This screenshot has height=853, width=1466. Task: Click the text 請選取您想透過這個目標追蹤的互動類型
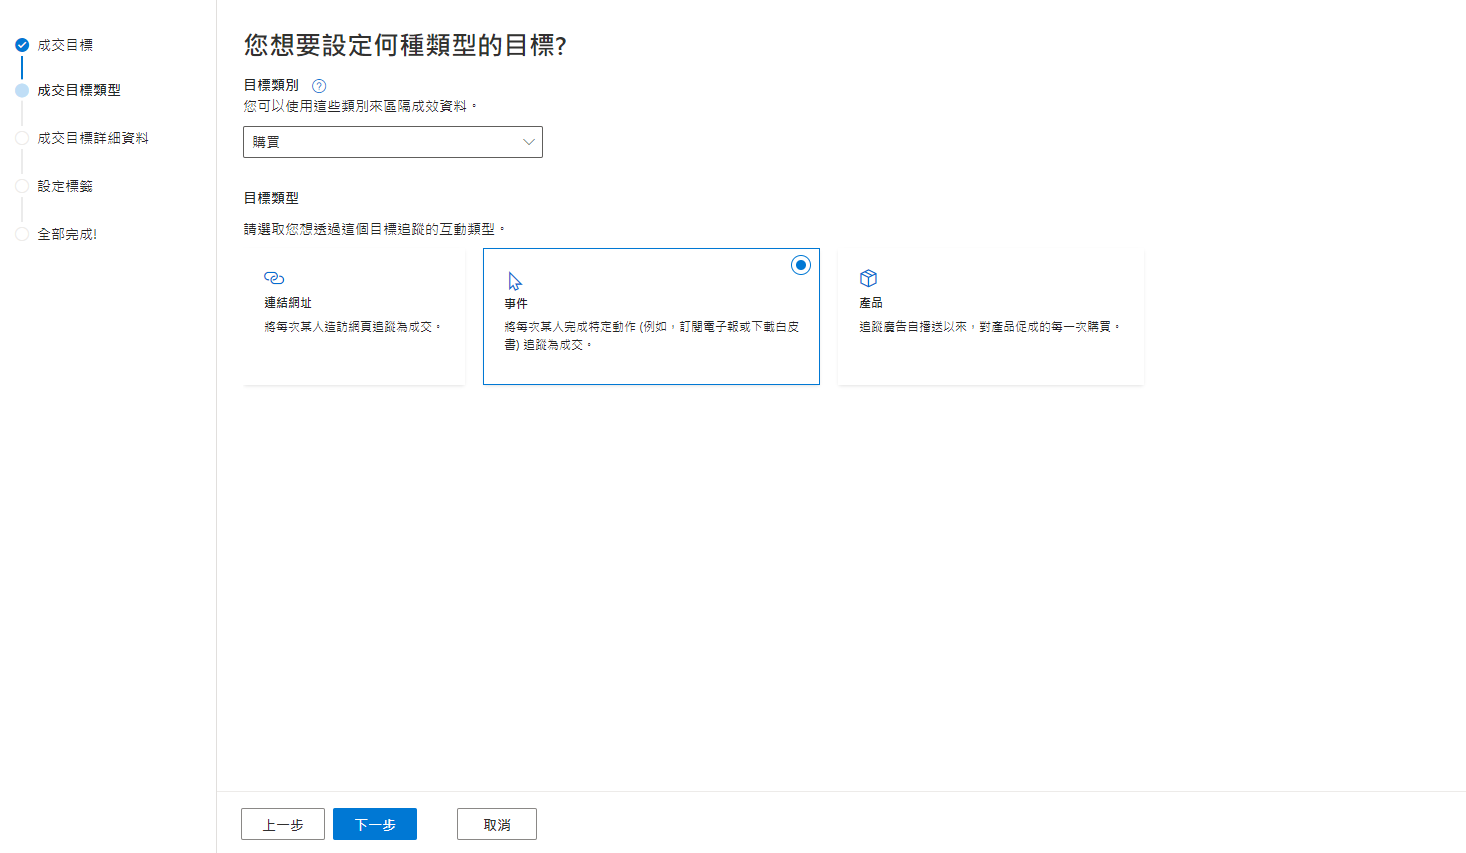[x=375, y=229]
